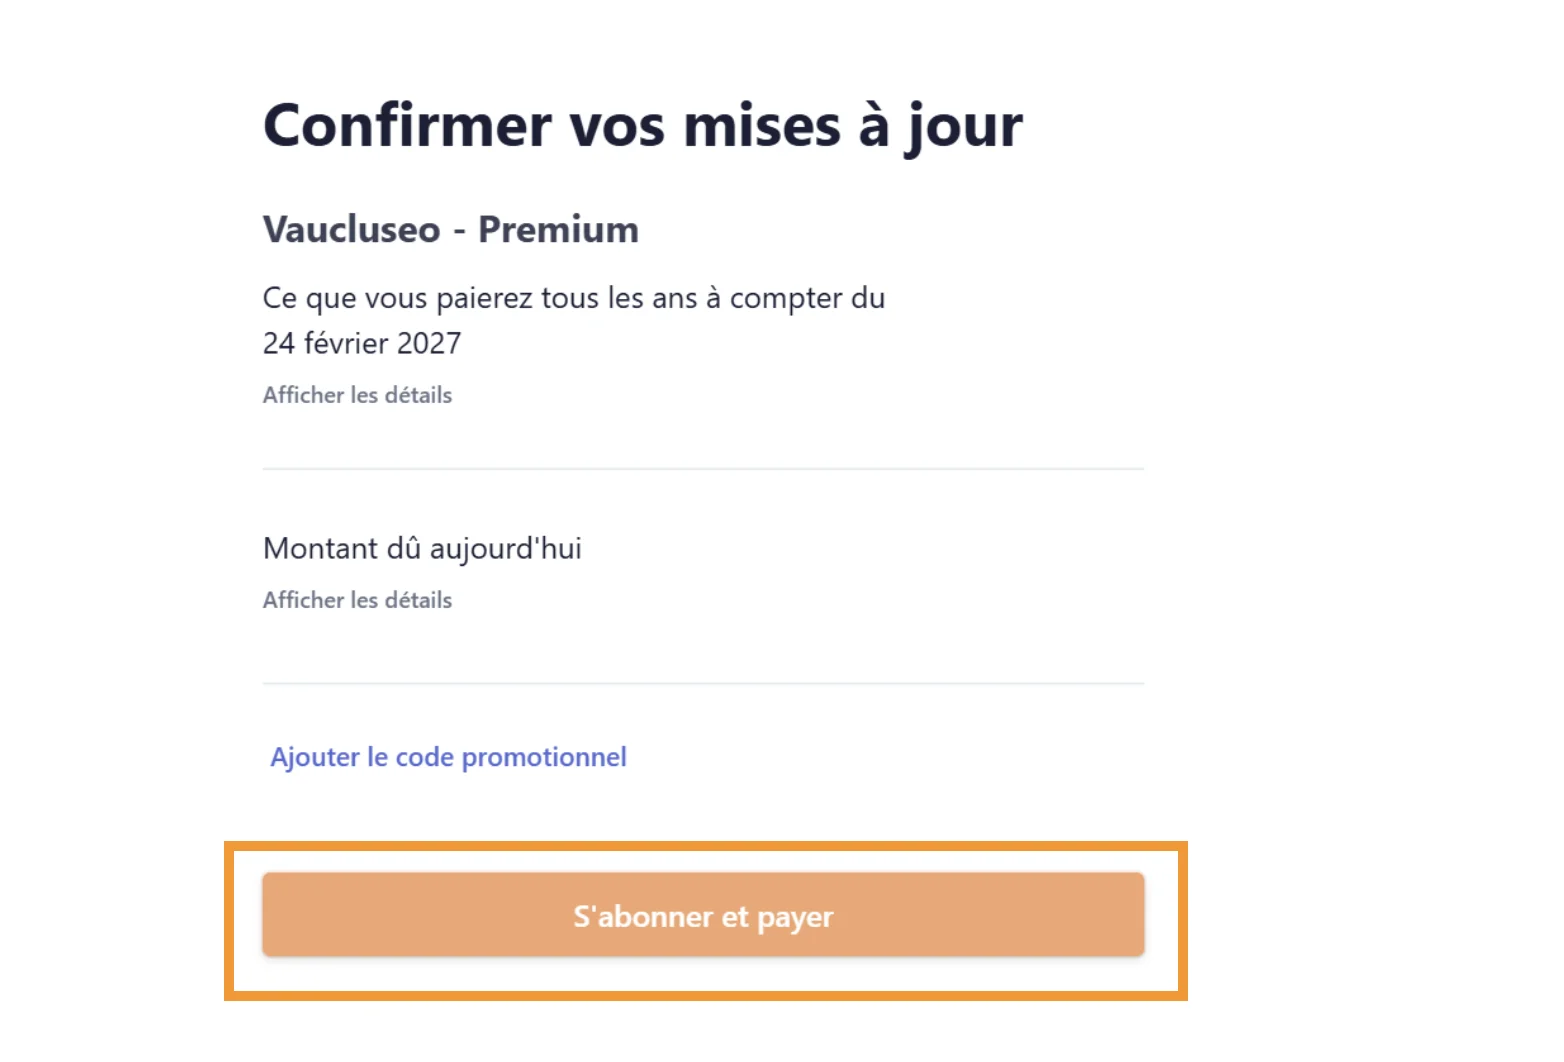Open Ajouter le code promotionnel link
Viewport: 1564px width, 1062px height.
tap(448, 757)
